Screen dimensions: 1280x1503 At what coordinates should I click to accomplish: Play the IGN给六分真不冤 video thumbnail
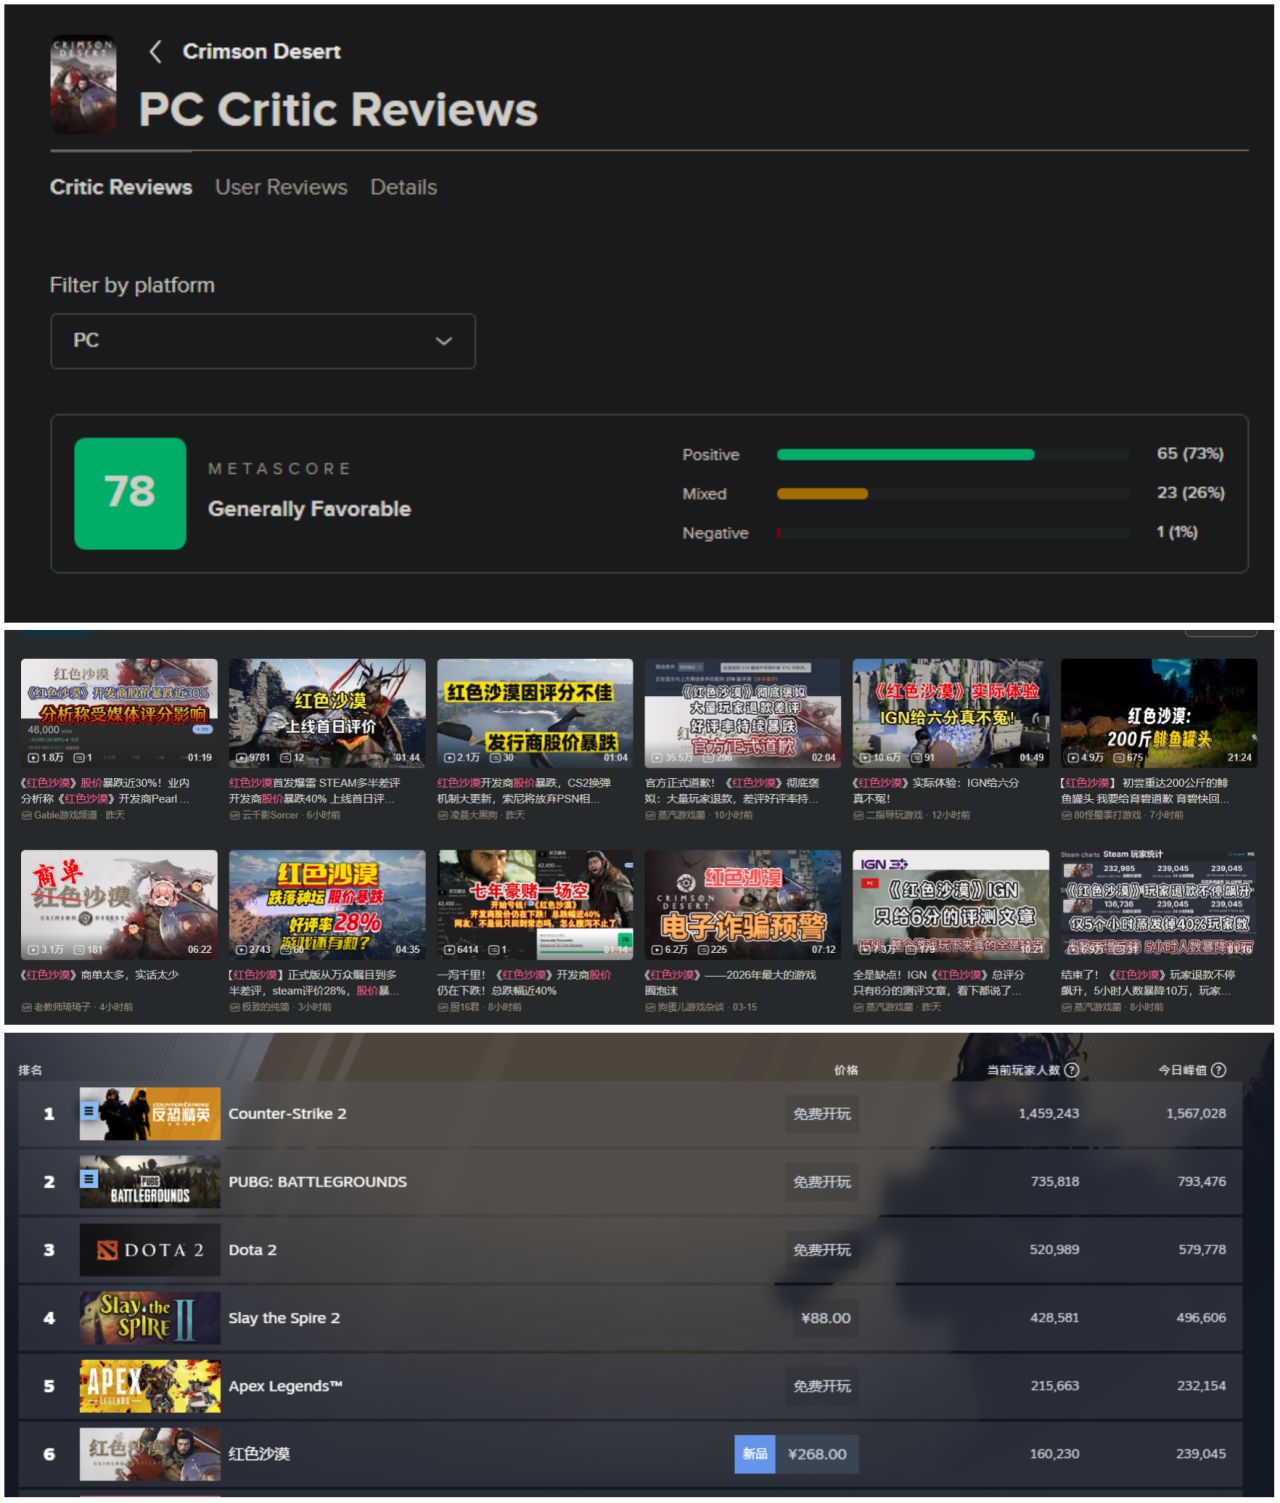coord(951,713)
